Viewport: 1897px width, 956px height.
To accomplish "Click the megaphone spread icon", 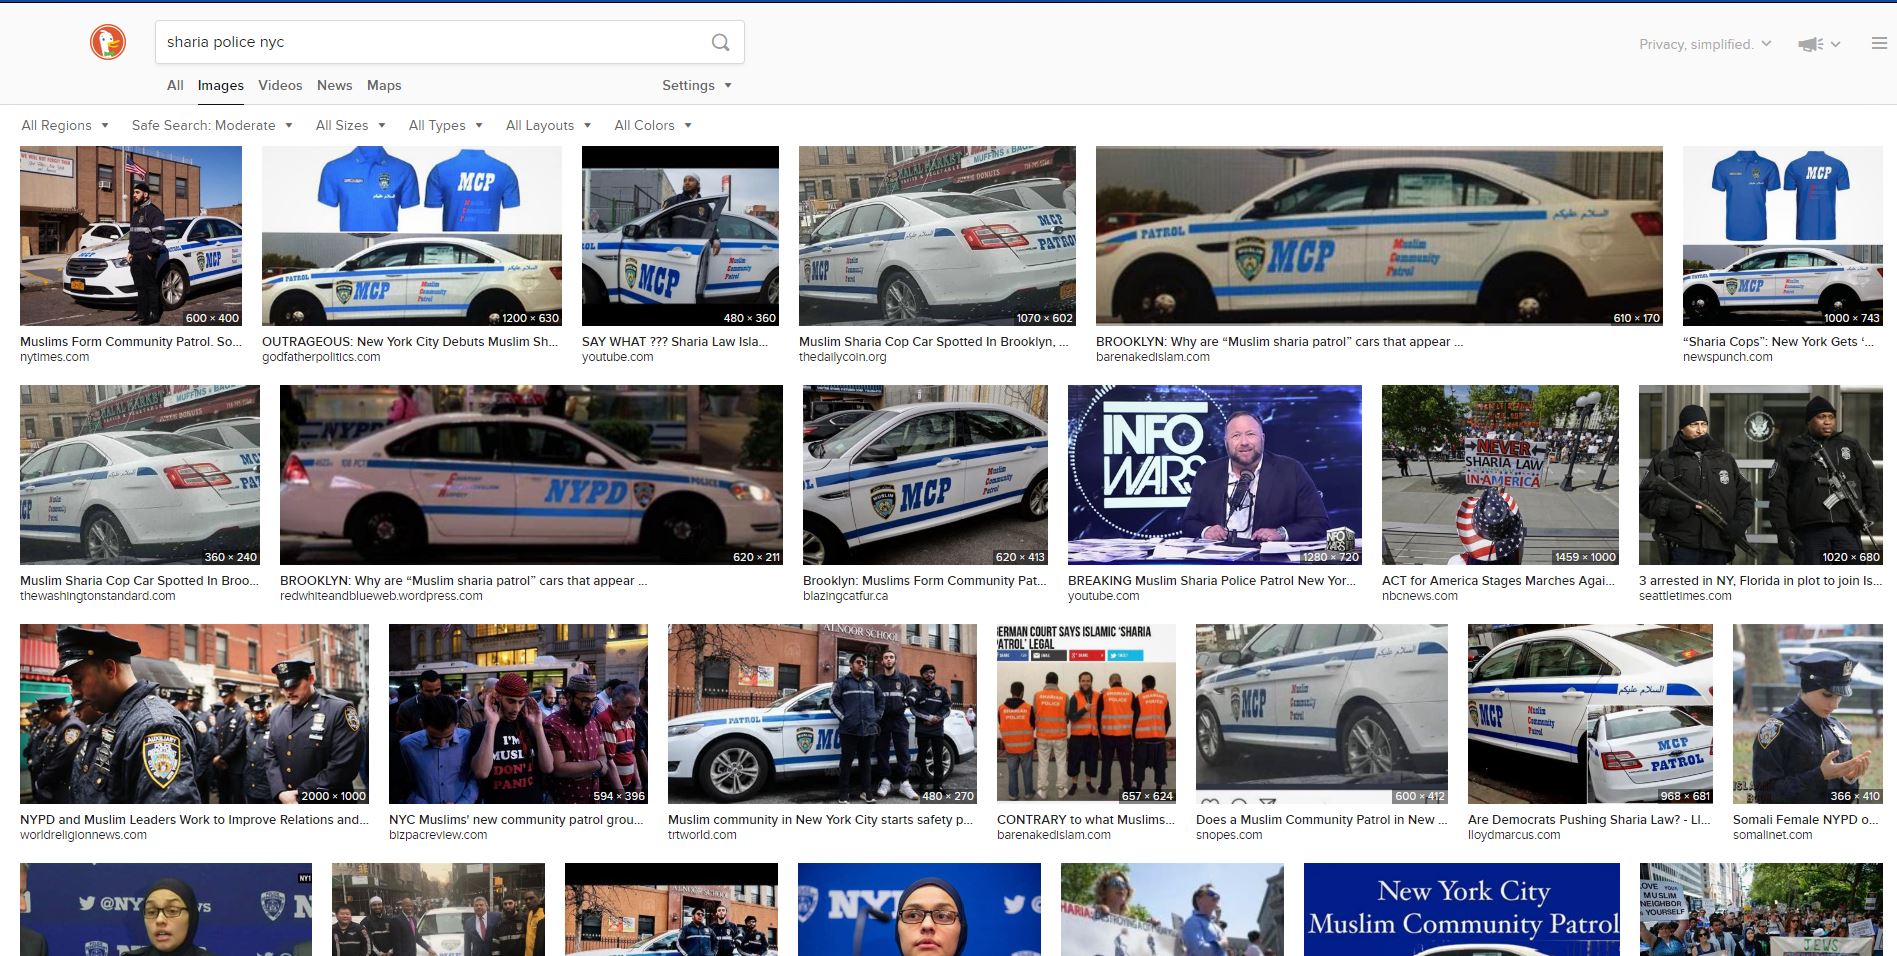I will tap(1810, 44).
